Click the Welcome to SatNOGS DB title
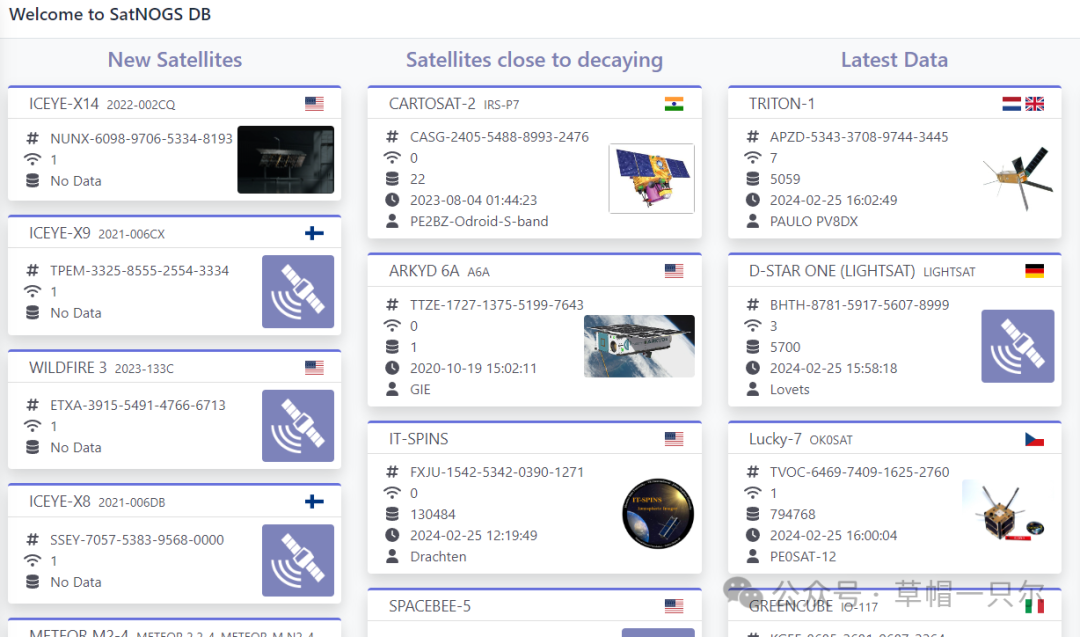 (x=110, y=14)
